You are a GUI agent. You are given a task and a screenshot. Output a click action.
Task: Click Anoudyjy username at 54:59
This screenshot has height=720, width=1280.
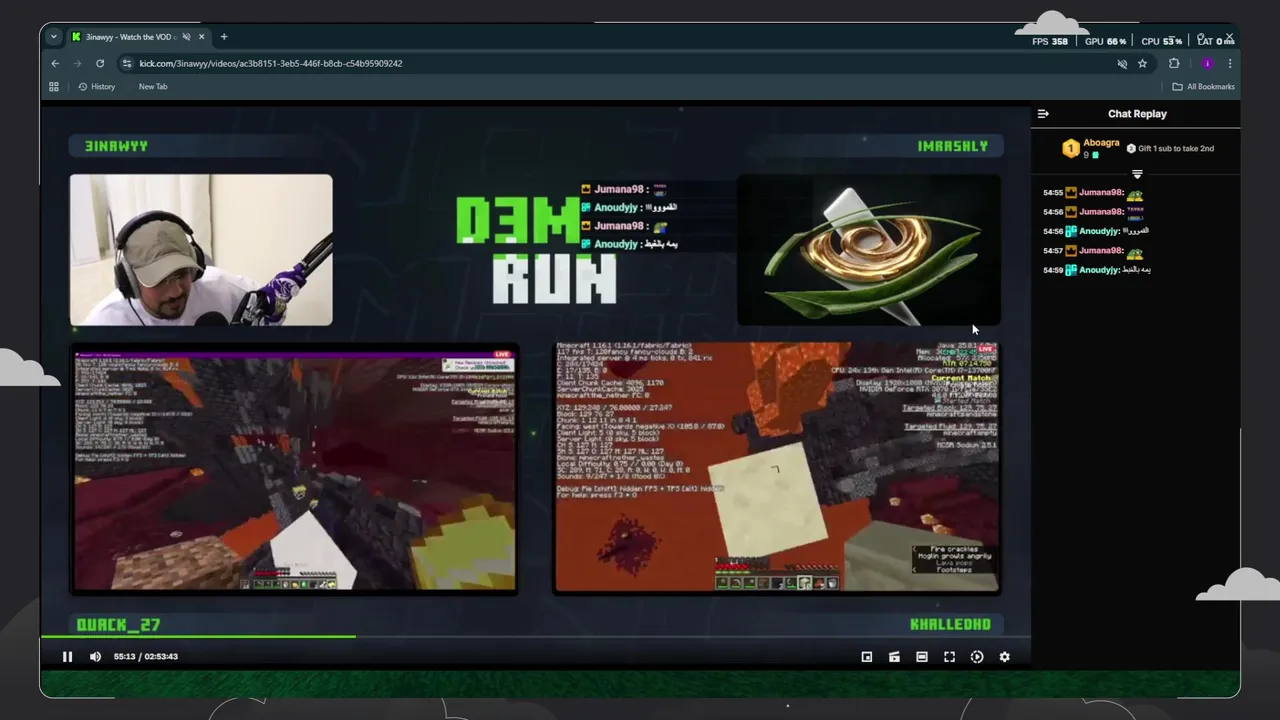[1099, 270]
